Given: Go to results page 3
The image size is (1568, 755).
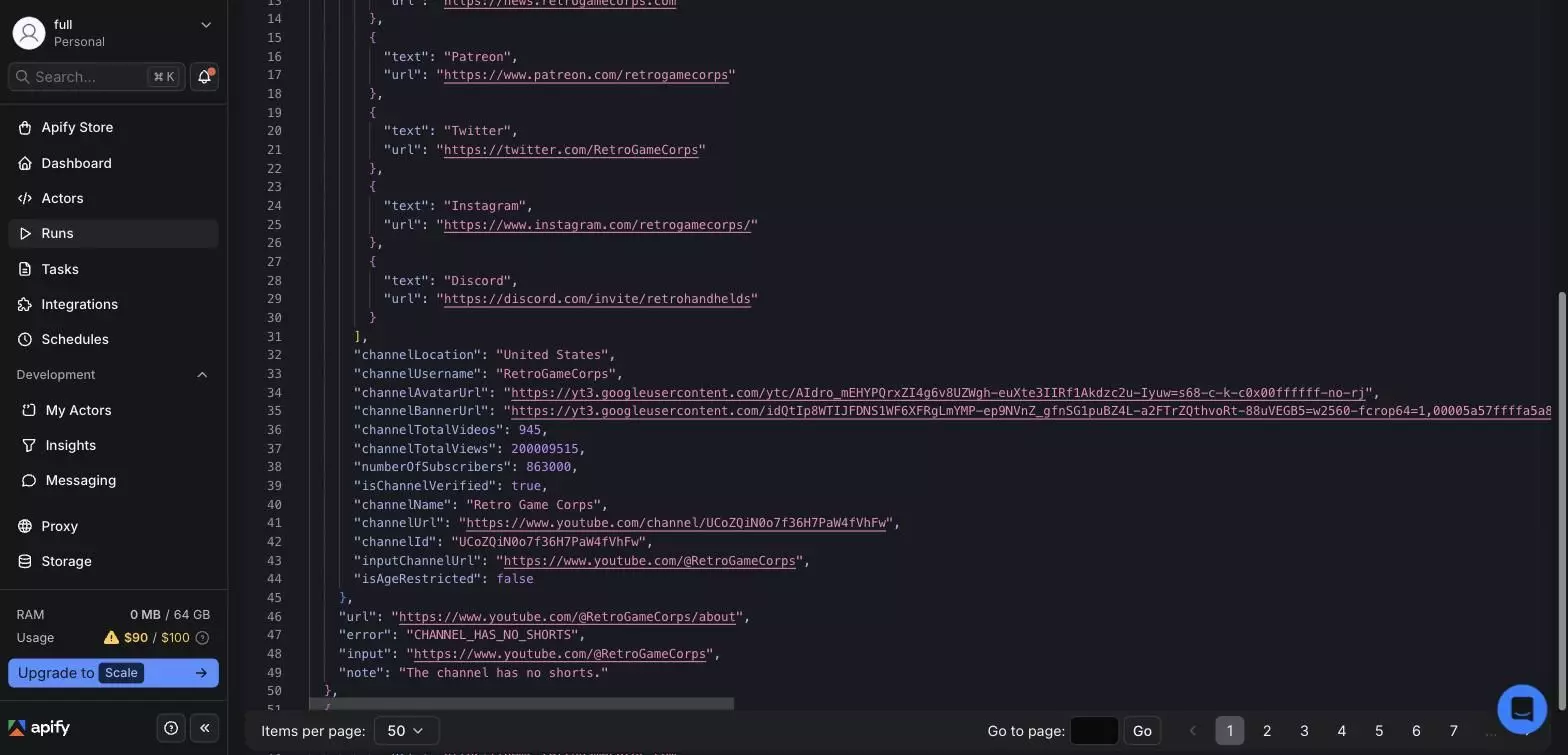Looking at the screenshot, I should coord(1304,731).
